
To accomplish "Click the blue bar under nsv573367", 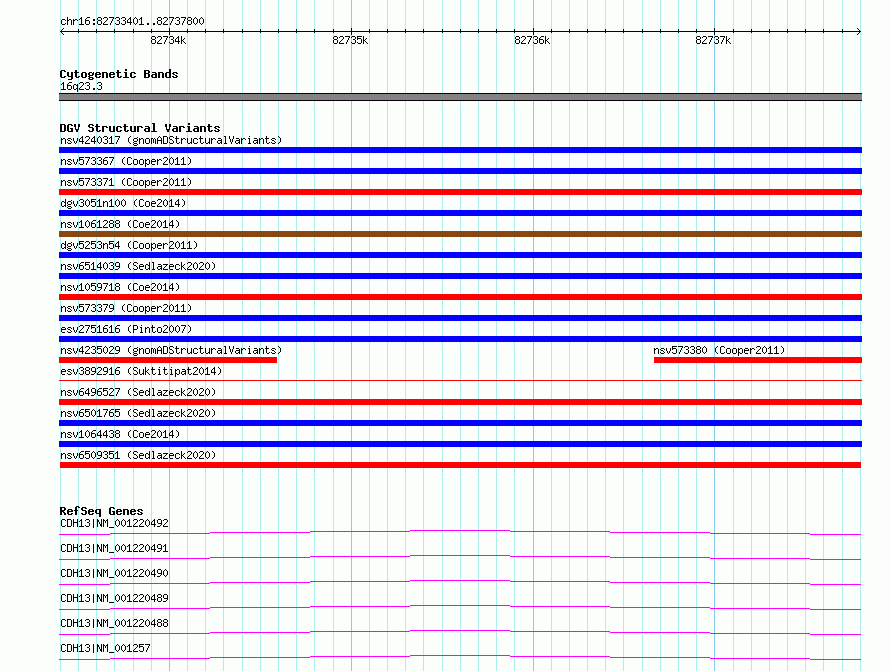I will coord(460,171).
